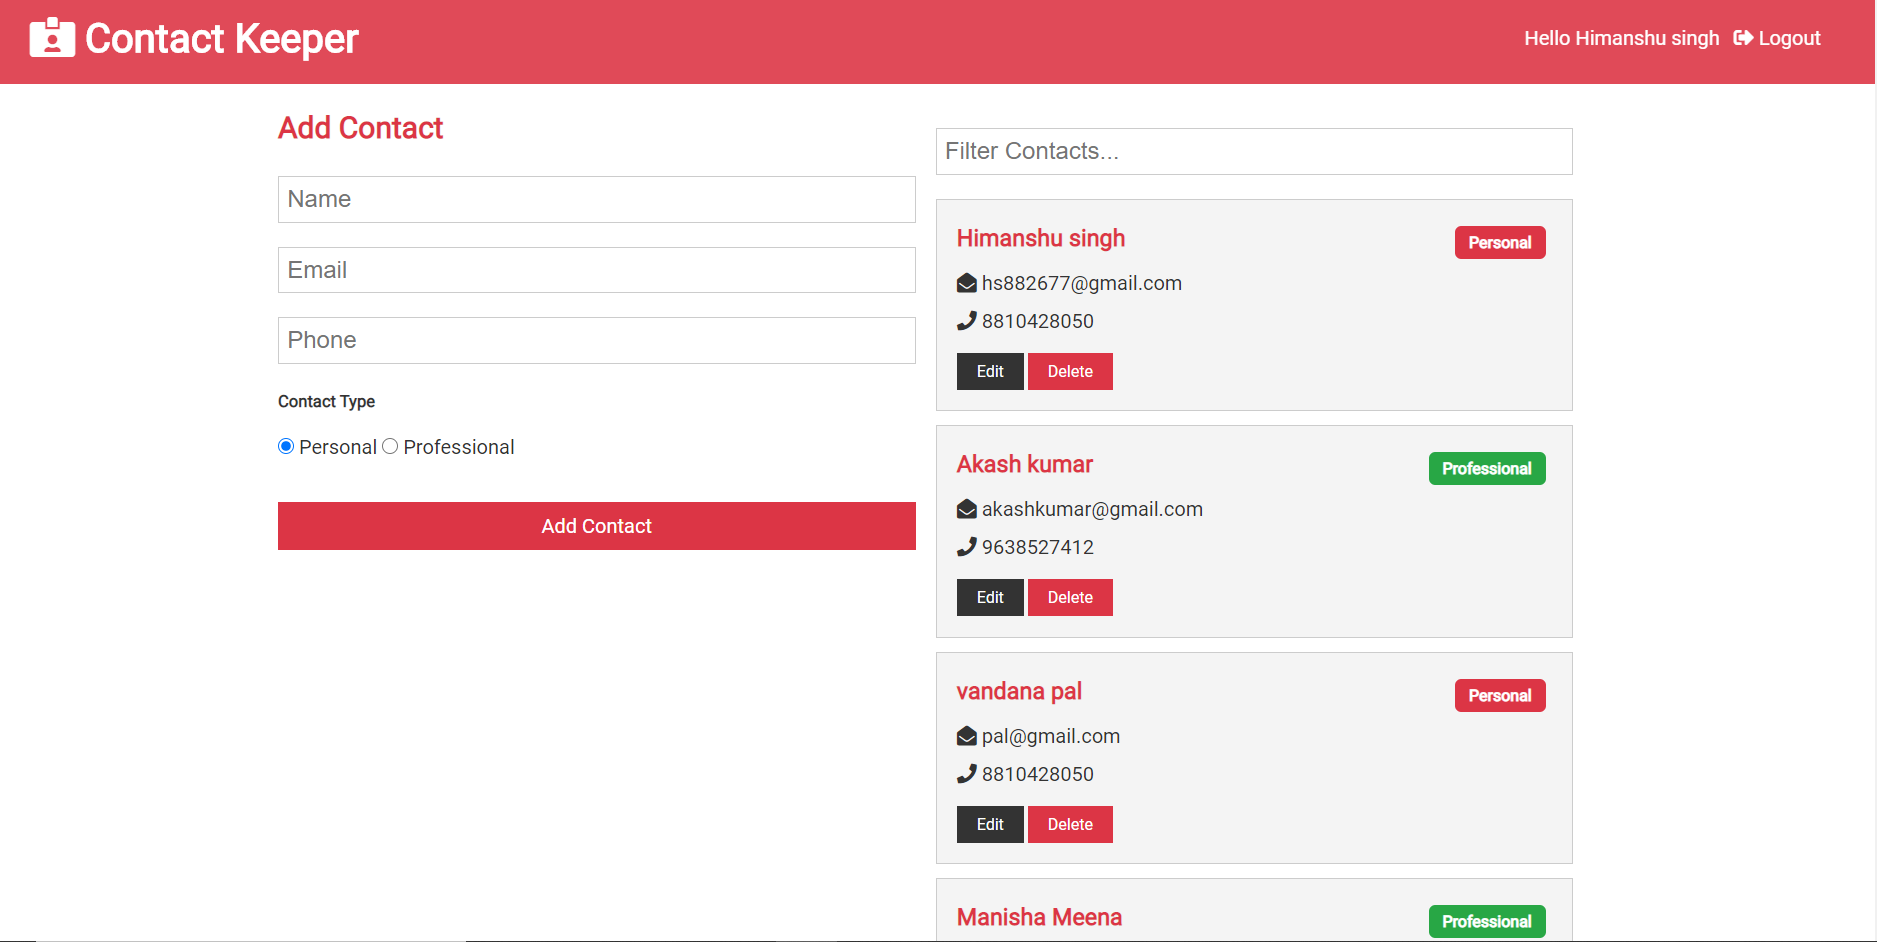Click the Contact Keeper card icon in header

tap(51, 38)
